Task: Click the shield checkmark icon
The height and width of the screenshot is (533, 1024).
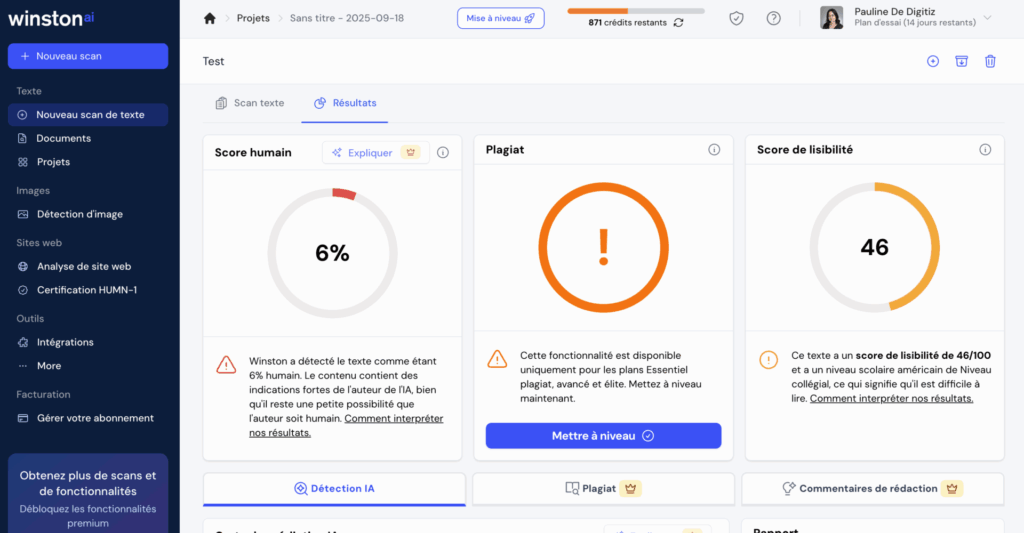Action: [x=736, y=18]
